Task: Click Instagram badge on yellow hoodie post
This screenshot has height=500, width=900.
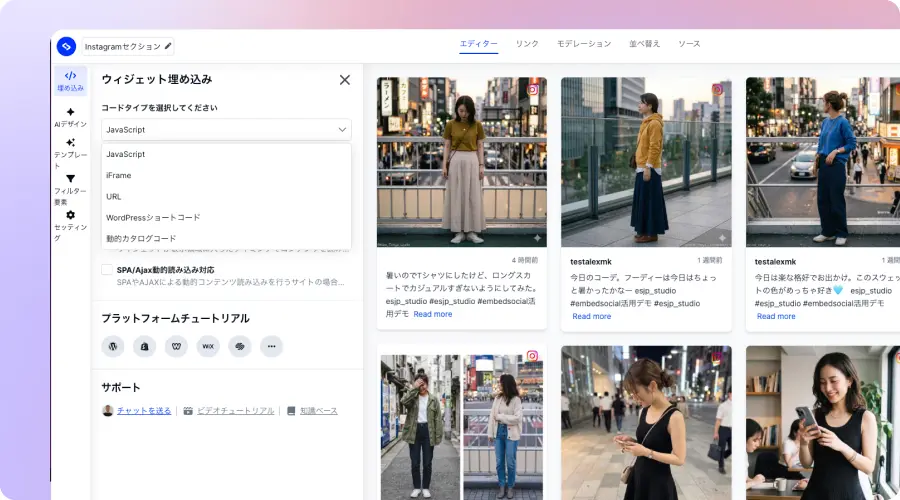Action: (x=717, y=90)
